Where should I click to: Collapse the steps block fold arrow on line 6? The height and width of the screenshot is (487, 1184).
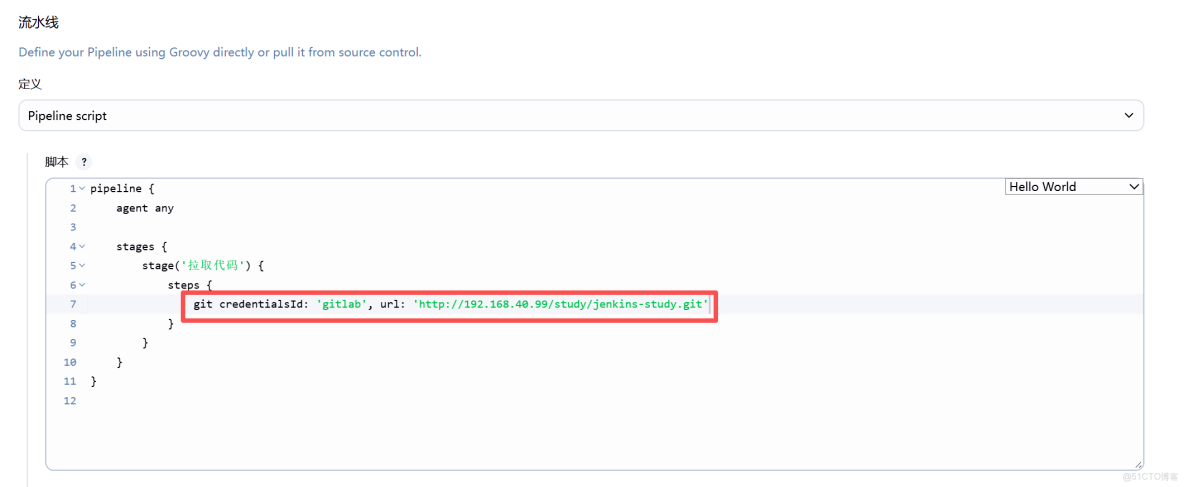pyautogui.click(x=82, y=285)
